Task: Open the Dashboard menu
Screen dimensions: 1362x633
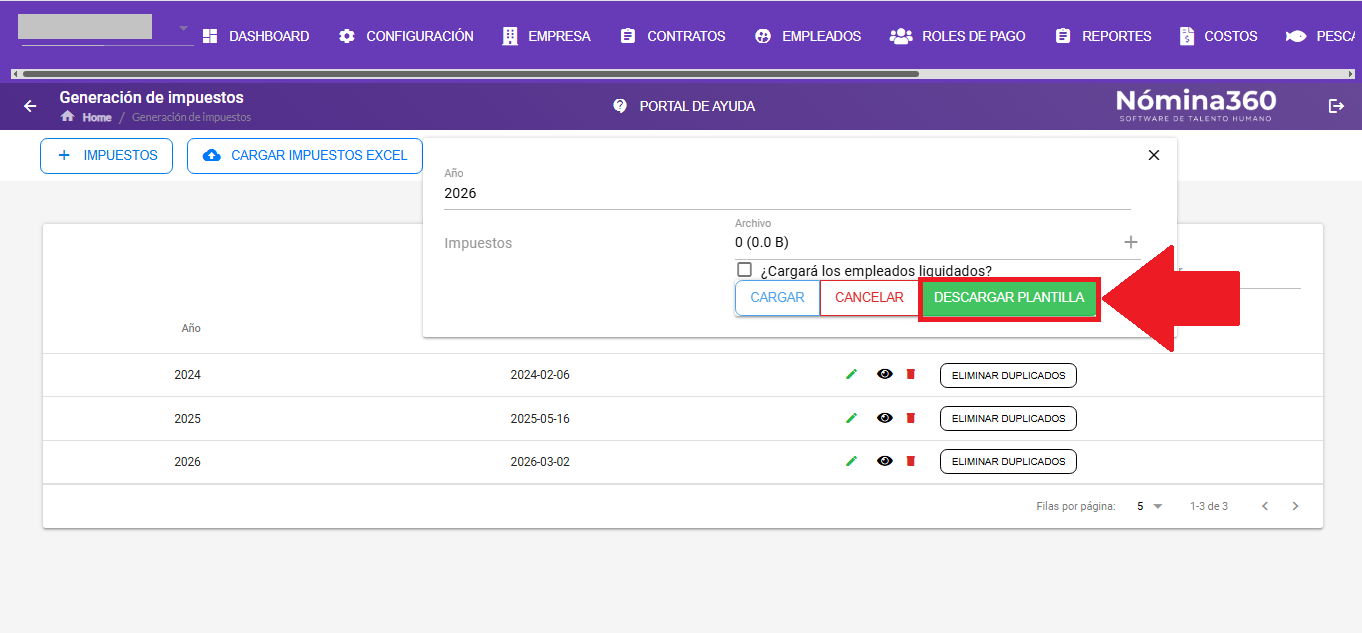Action: coord(256,36)
